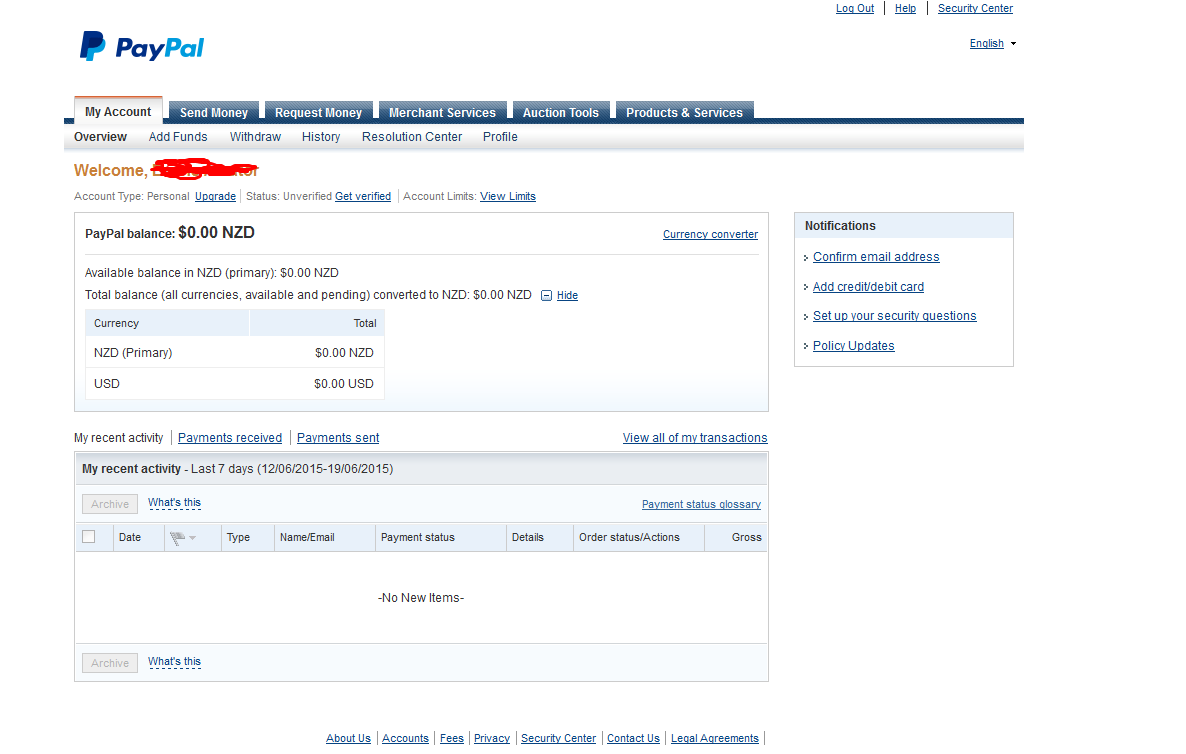This screenshot has height=754, width=1186.
Task: Open Add credit/debit card notification
Action: tap(868, 287)
